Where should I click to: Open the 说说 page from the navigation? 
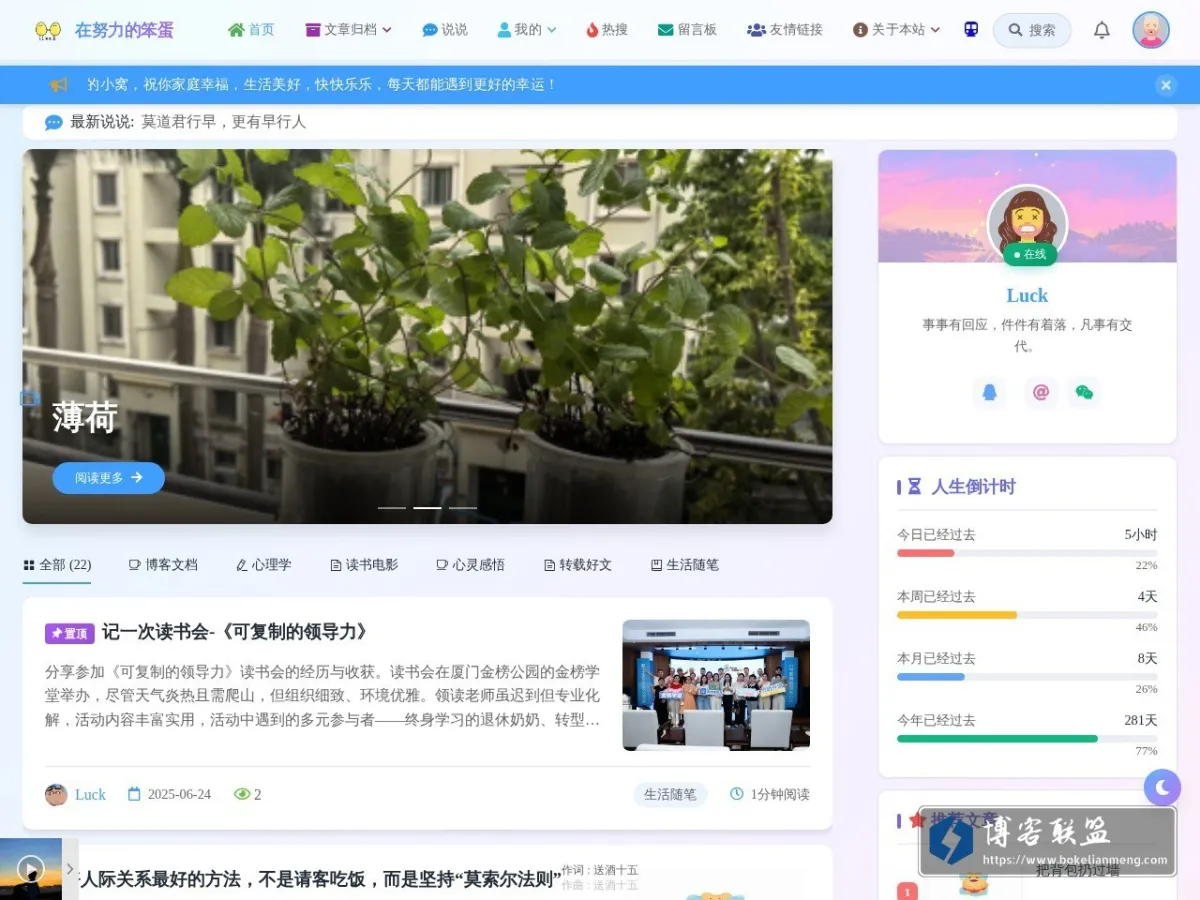[x=445, y=30]
